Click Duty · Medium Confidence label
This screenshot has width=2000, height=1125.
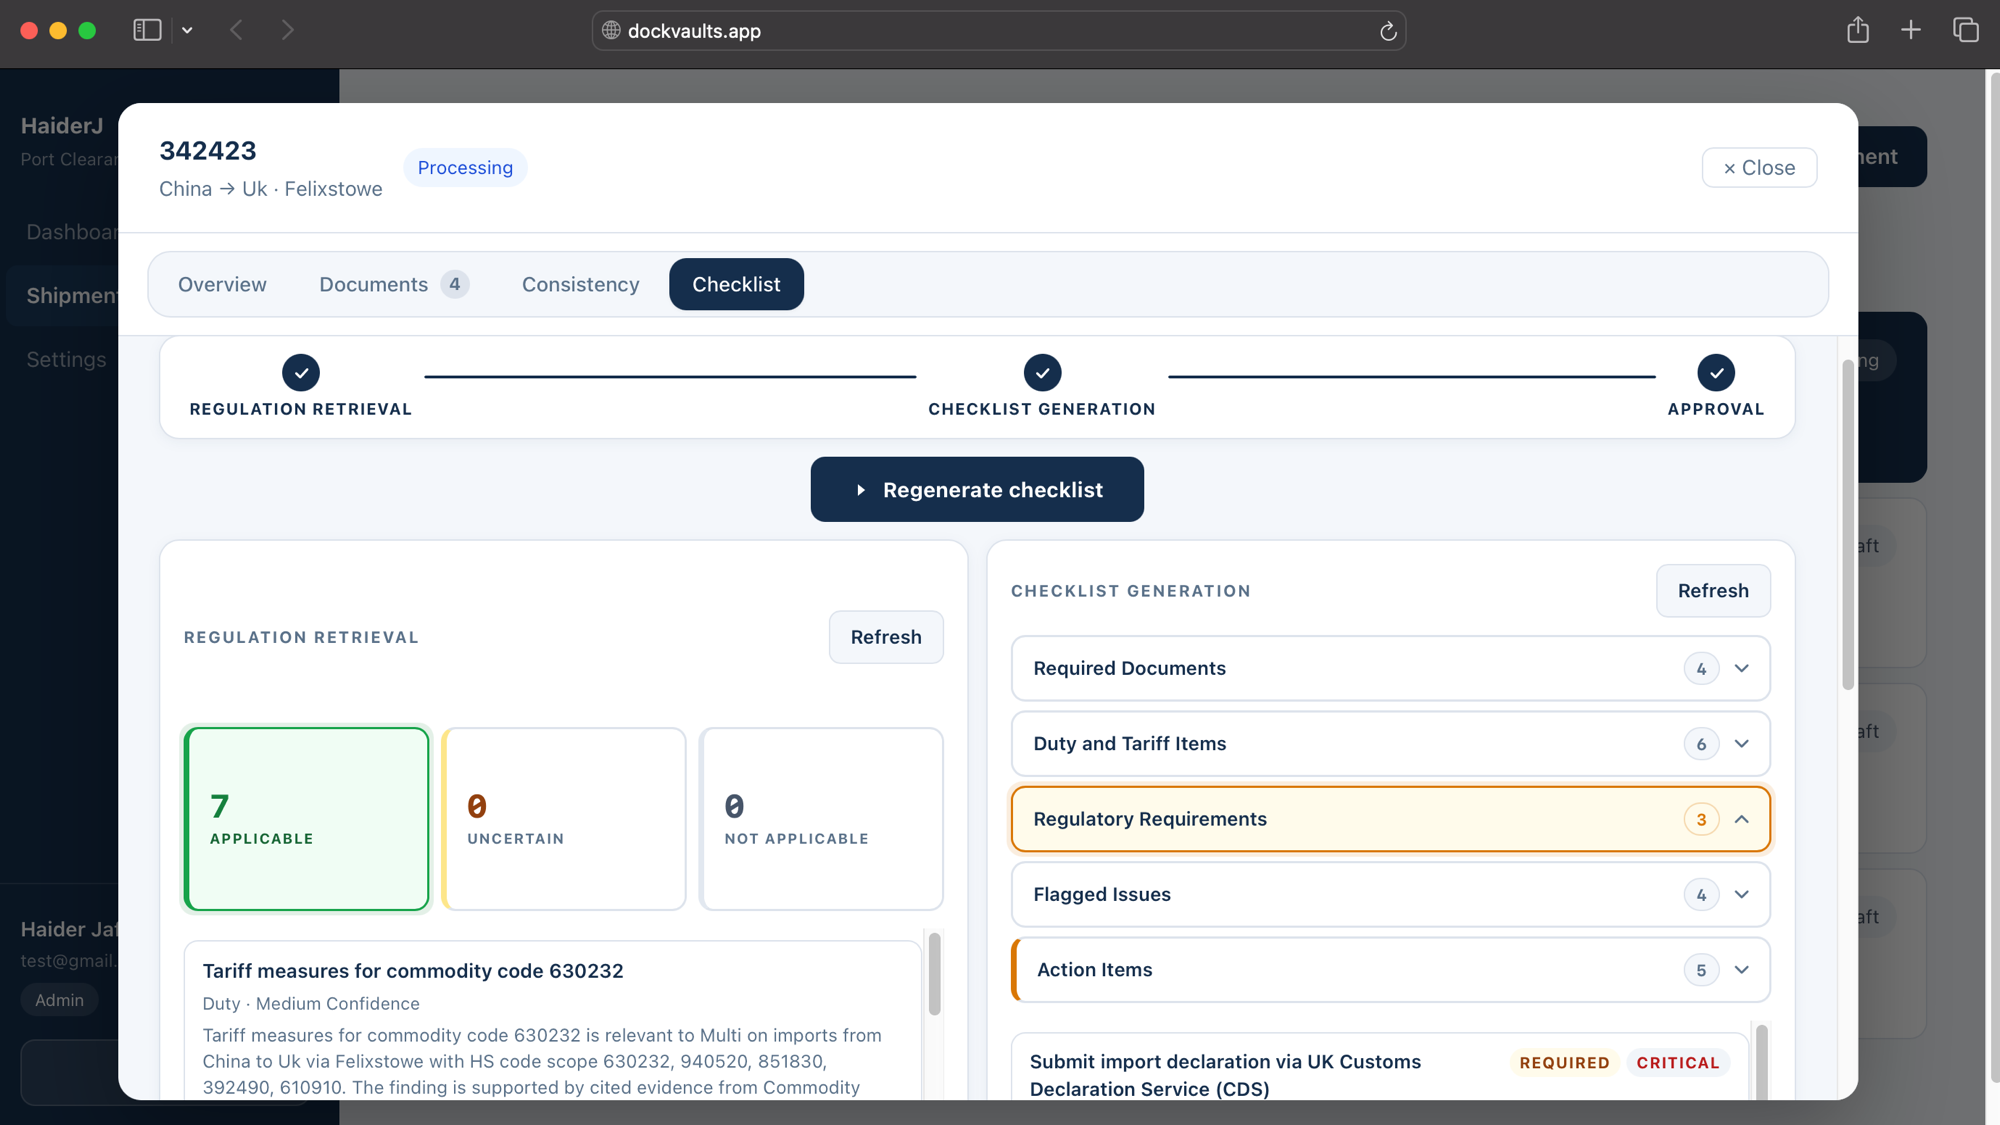pyautogui.click(x=311, y=1003)
